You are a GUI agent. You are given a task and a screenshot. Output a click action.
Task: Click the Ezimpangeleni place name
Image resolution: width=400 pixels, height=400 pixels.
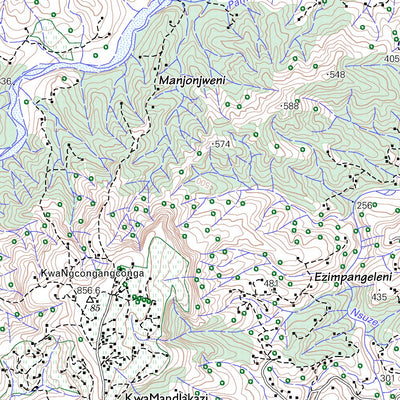click(353, 277)
